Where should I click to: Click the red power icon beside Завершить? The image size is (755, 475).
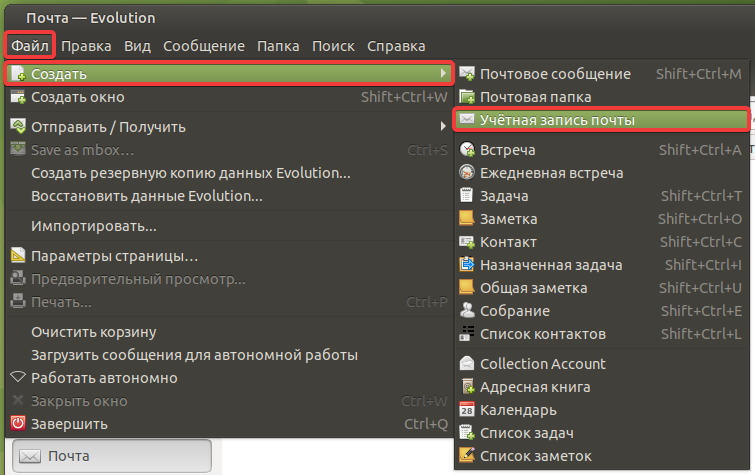click(x=18, y=424)
